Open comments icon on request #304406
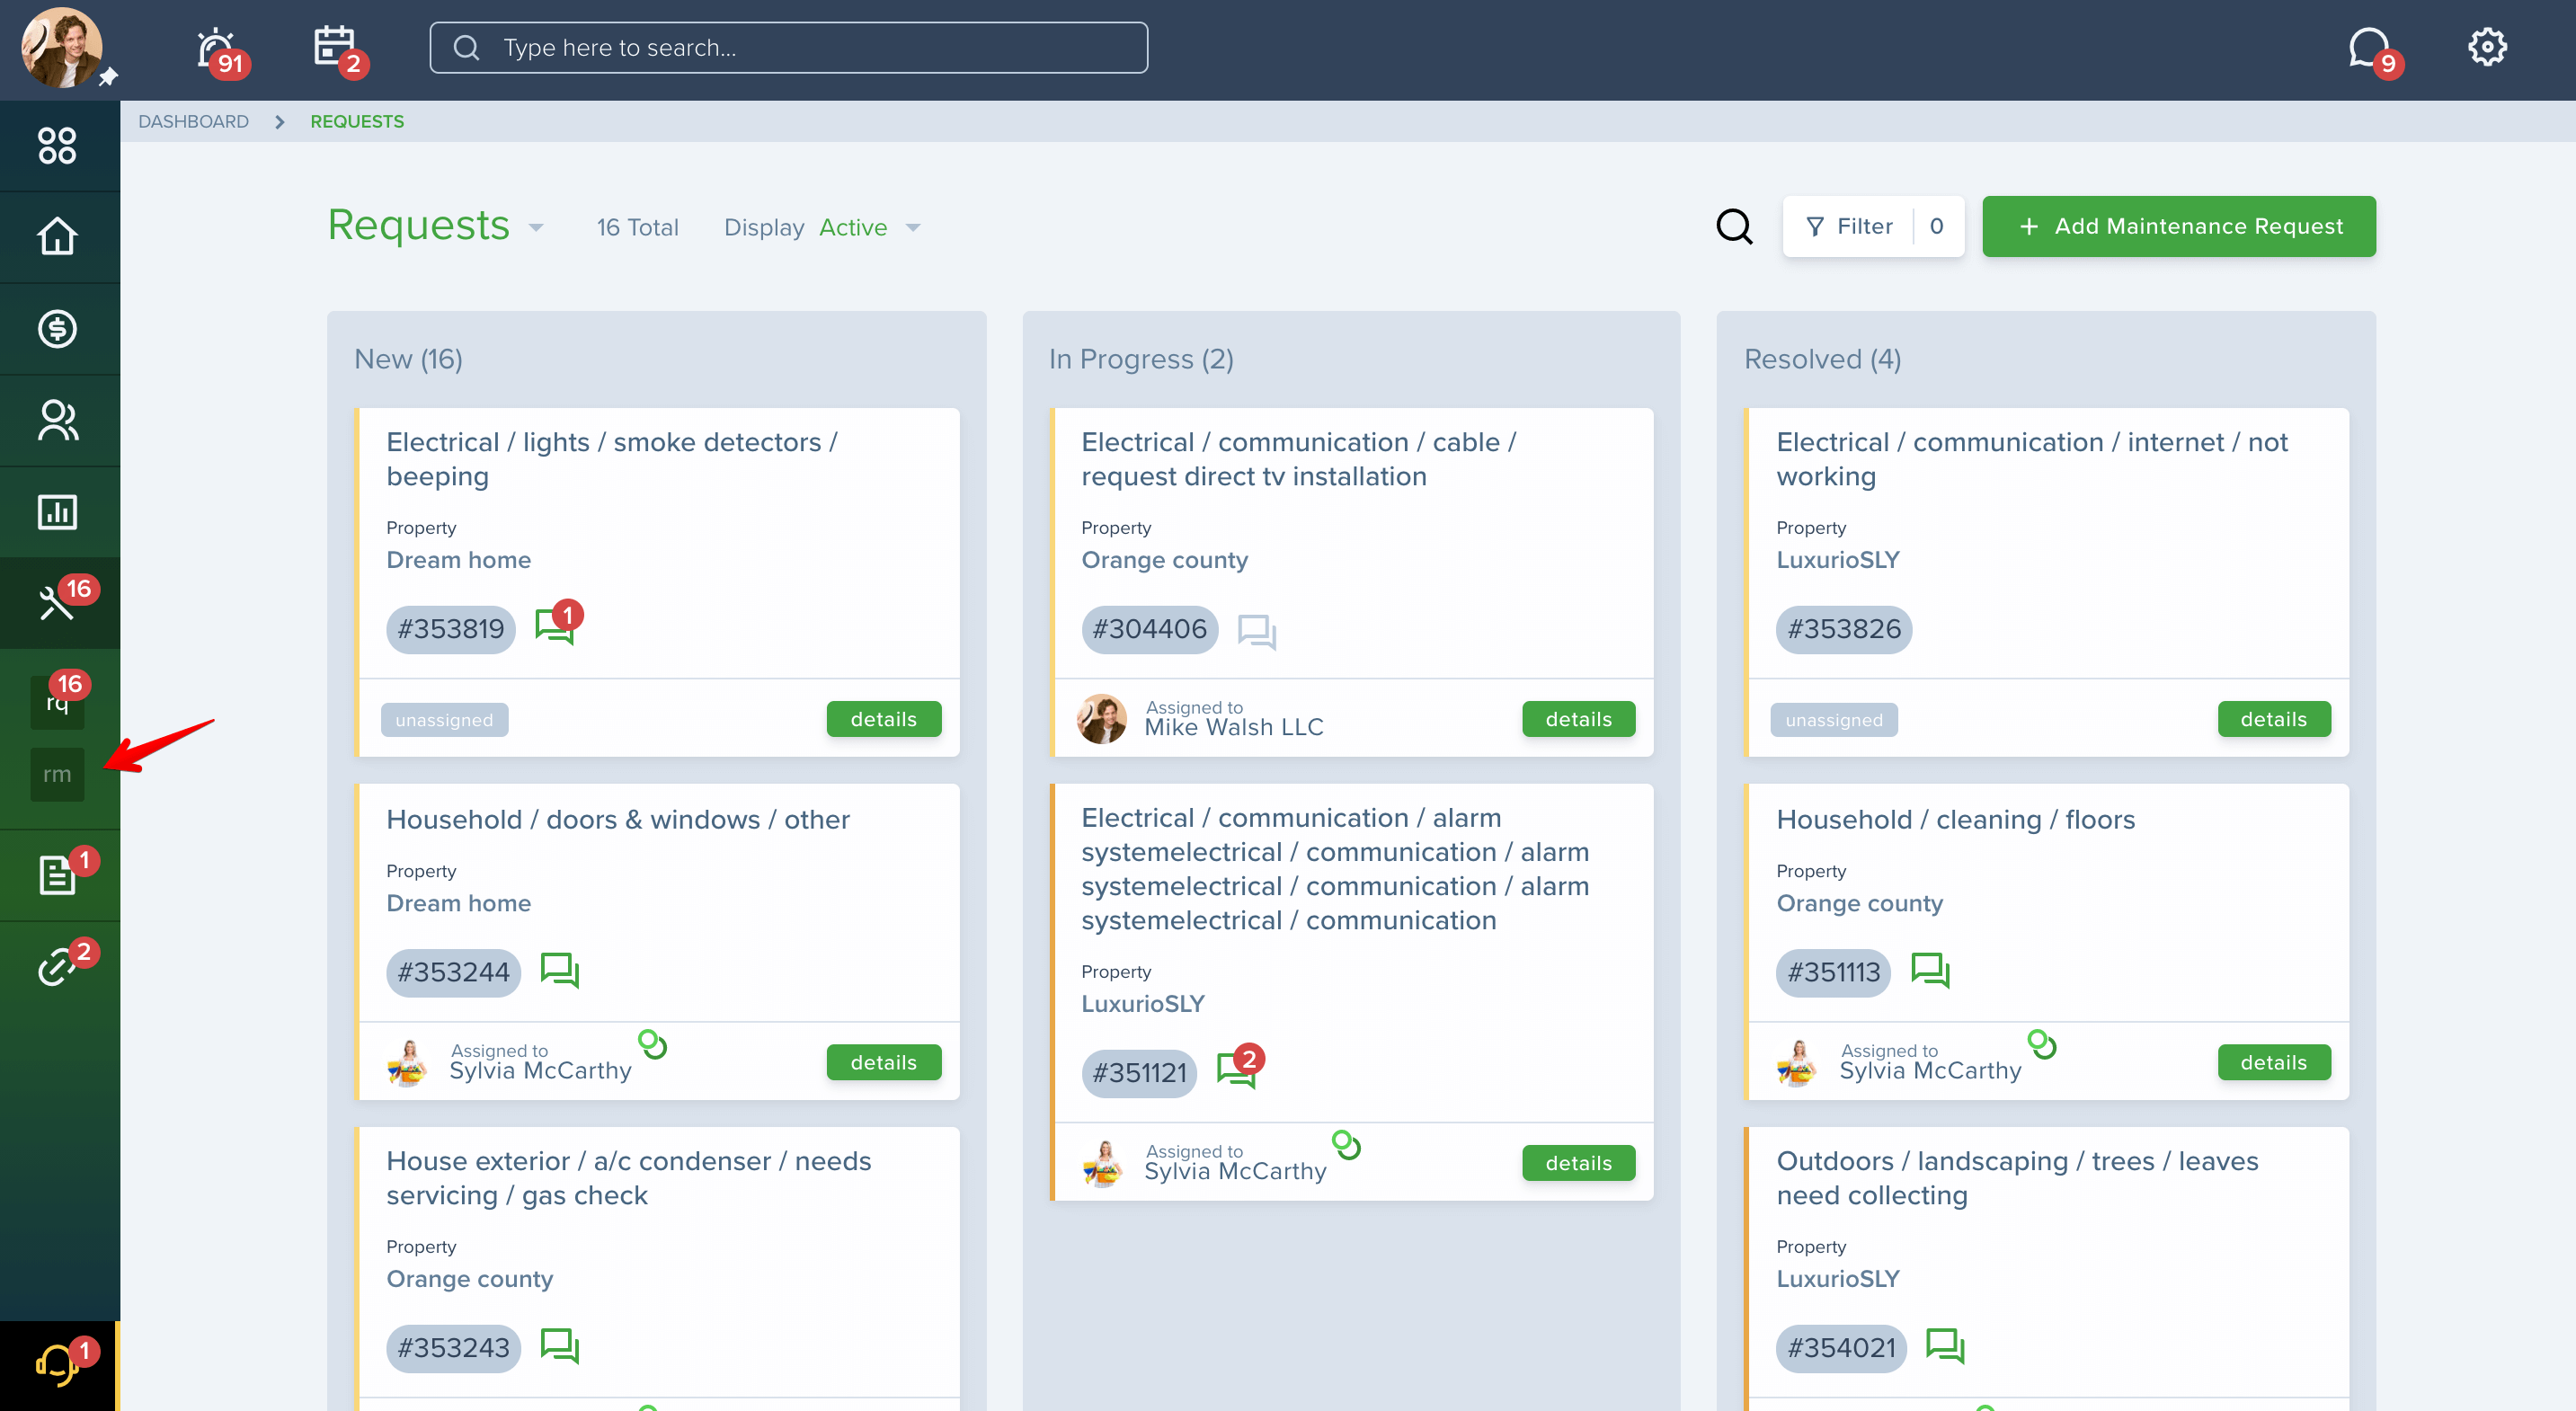 [1256, 631]
